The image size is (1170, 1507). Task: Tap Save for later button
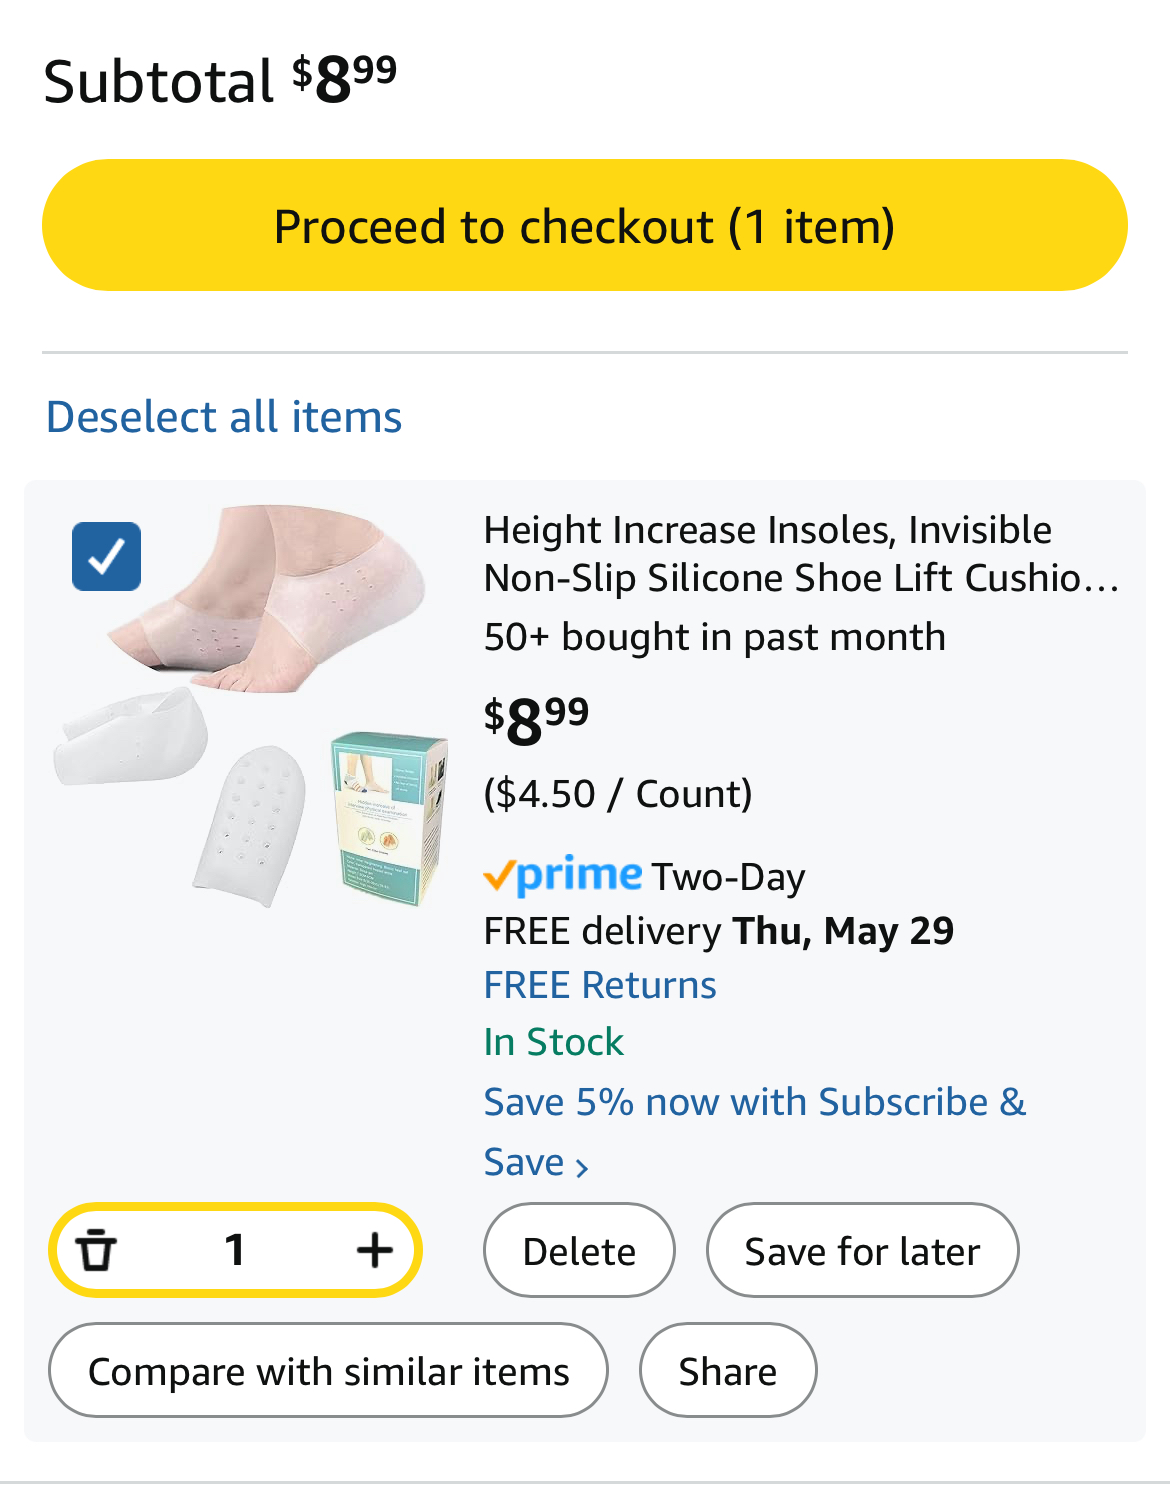point(862,1251)
